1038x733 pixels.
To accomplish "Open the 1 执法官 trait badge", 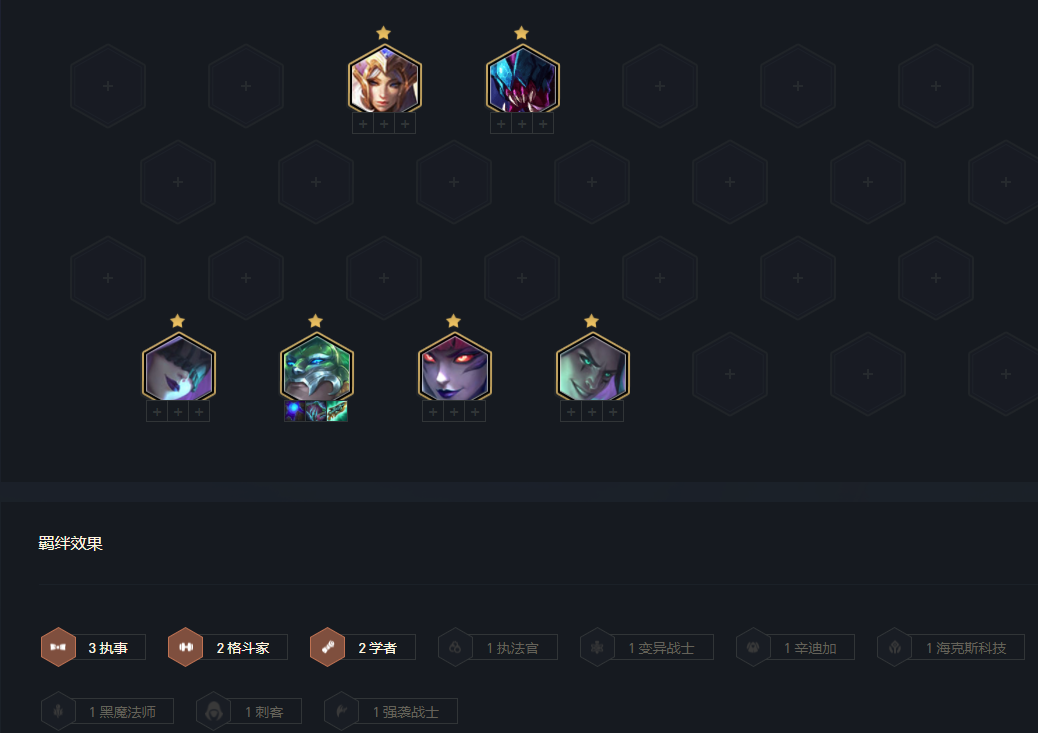I will pyautogui.click(x=498, y=648).
